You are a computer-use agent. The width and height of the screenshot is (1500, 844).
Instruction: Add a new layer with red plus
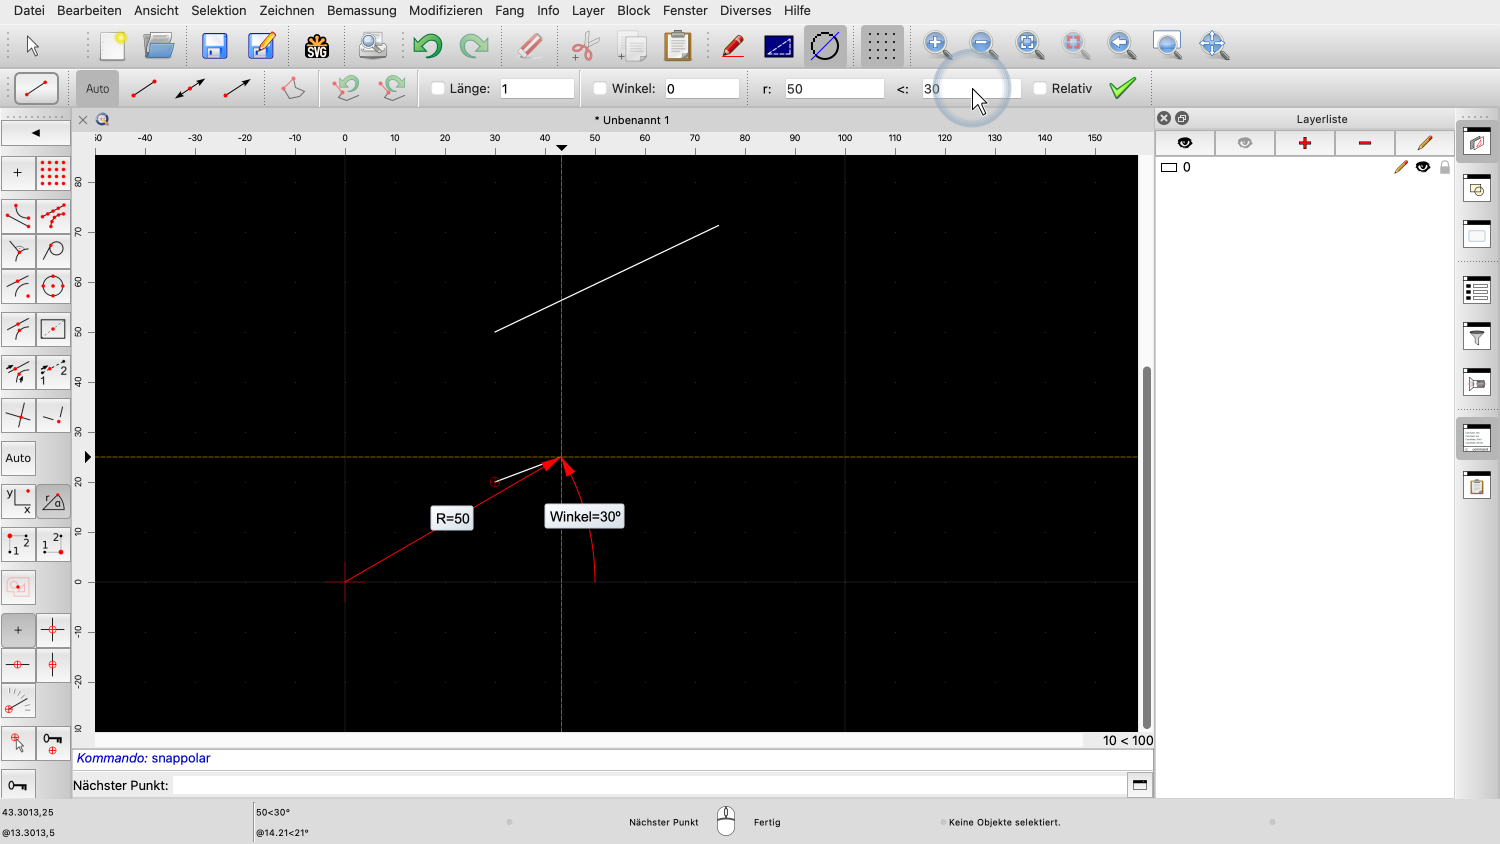(x=1304, y=143)
